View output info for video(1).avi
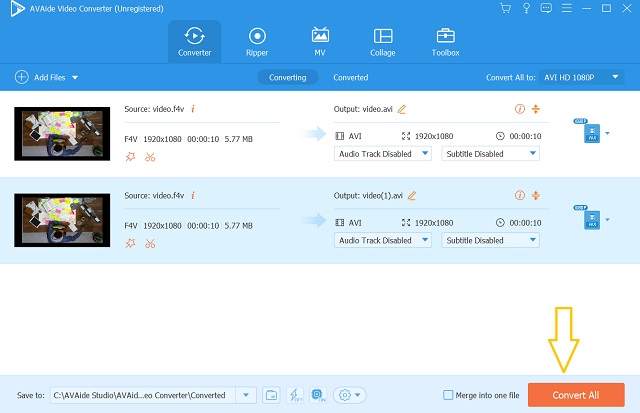This screenshot has height=413, width=640. 520,195
